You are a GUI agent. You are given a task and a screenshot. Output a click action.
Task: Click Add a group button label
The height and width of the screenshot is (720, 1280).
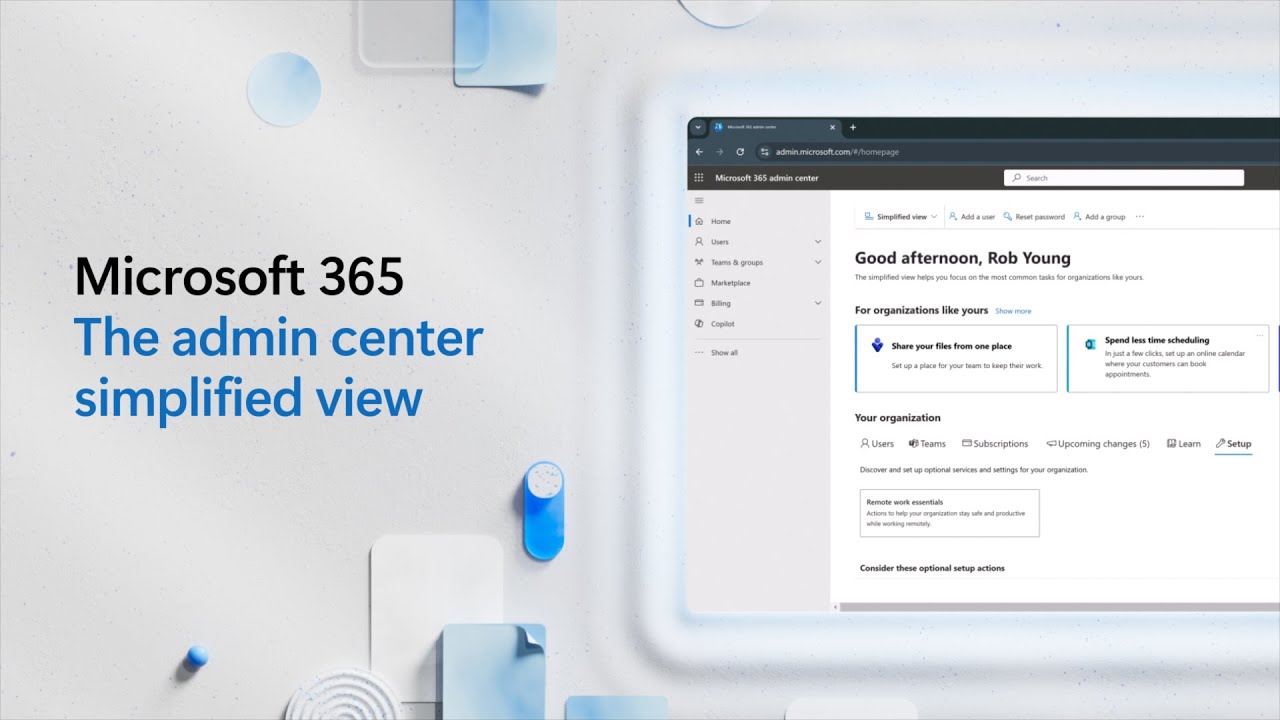pos(1105,217)
